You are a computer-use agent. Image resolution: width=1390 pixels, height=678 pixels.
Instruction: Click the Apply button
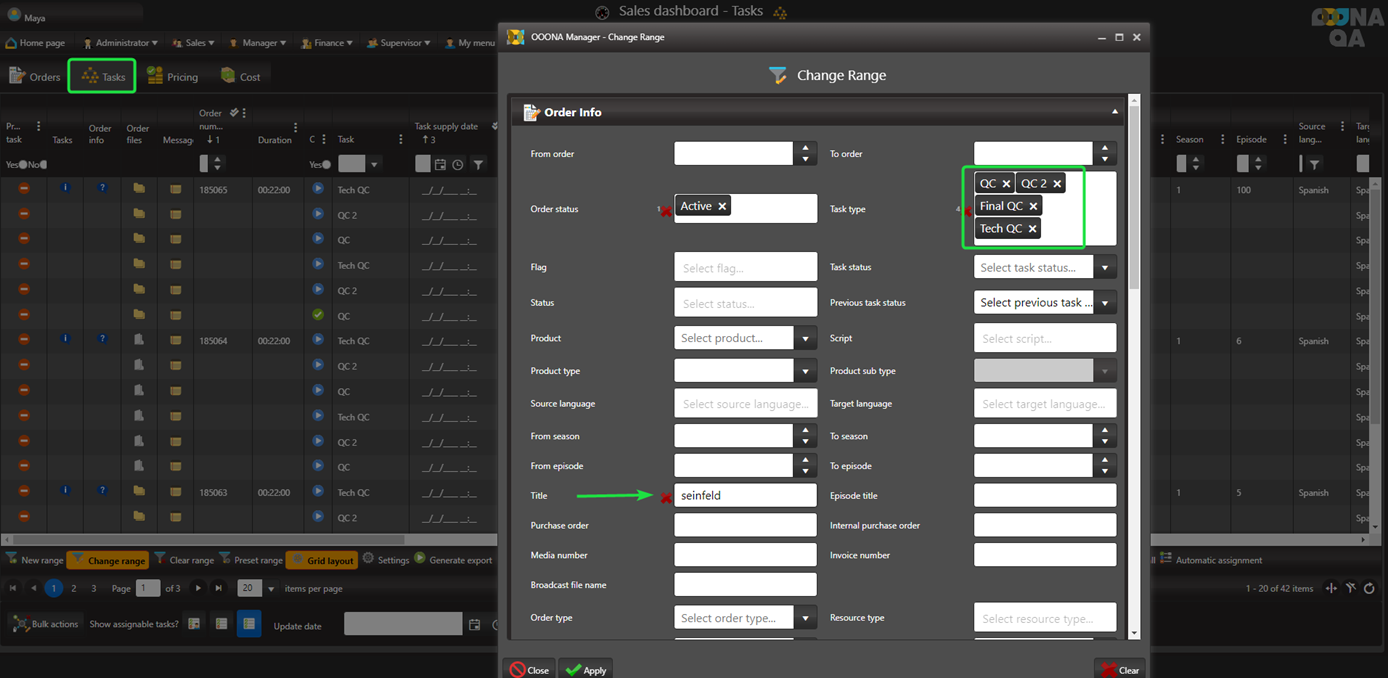[x=585, y=670]
